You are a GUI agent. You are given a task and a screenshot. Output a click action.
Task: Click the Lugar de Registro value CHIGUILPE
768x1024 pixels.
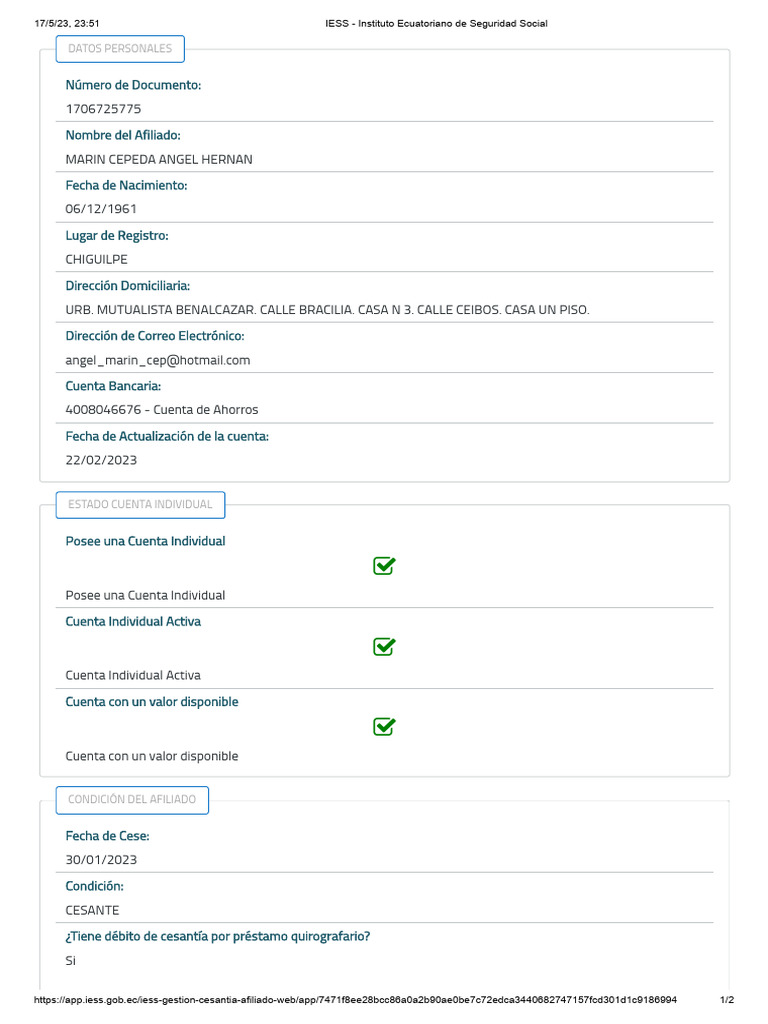(97, 259)
